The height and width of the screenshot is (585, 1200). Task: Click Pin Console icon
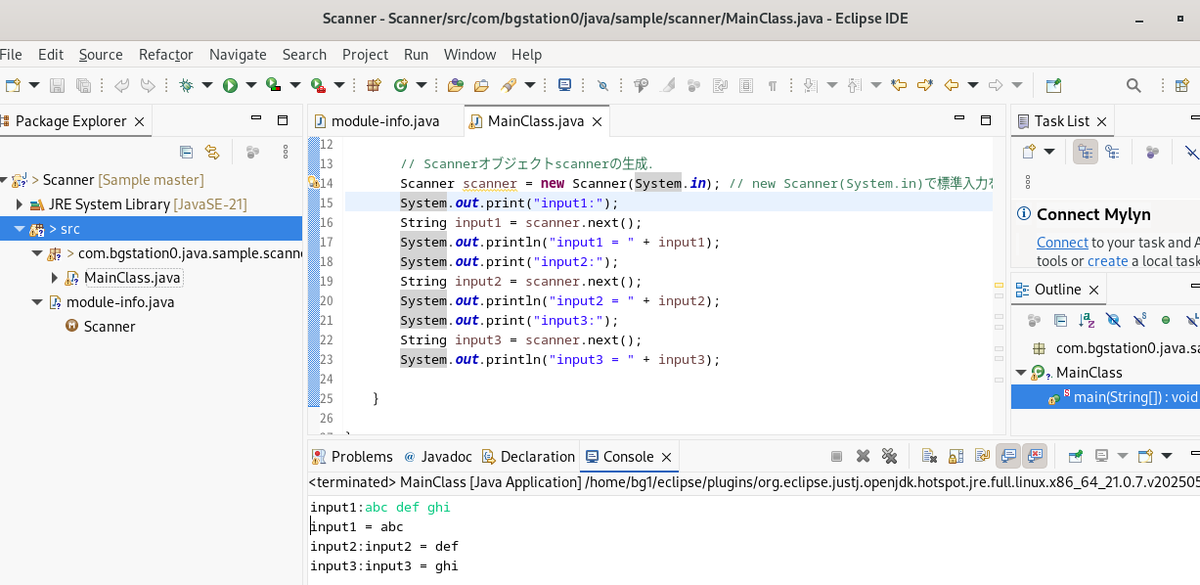(1075, 456)
